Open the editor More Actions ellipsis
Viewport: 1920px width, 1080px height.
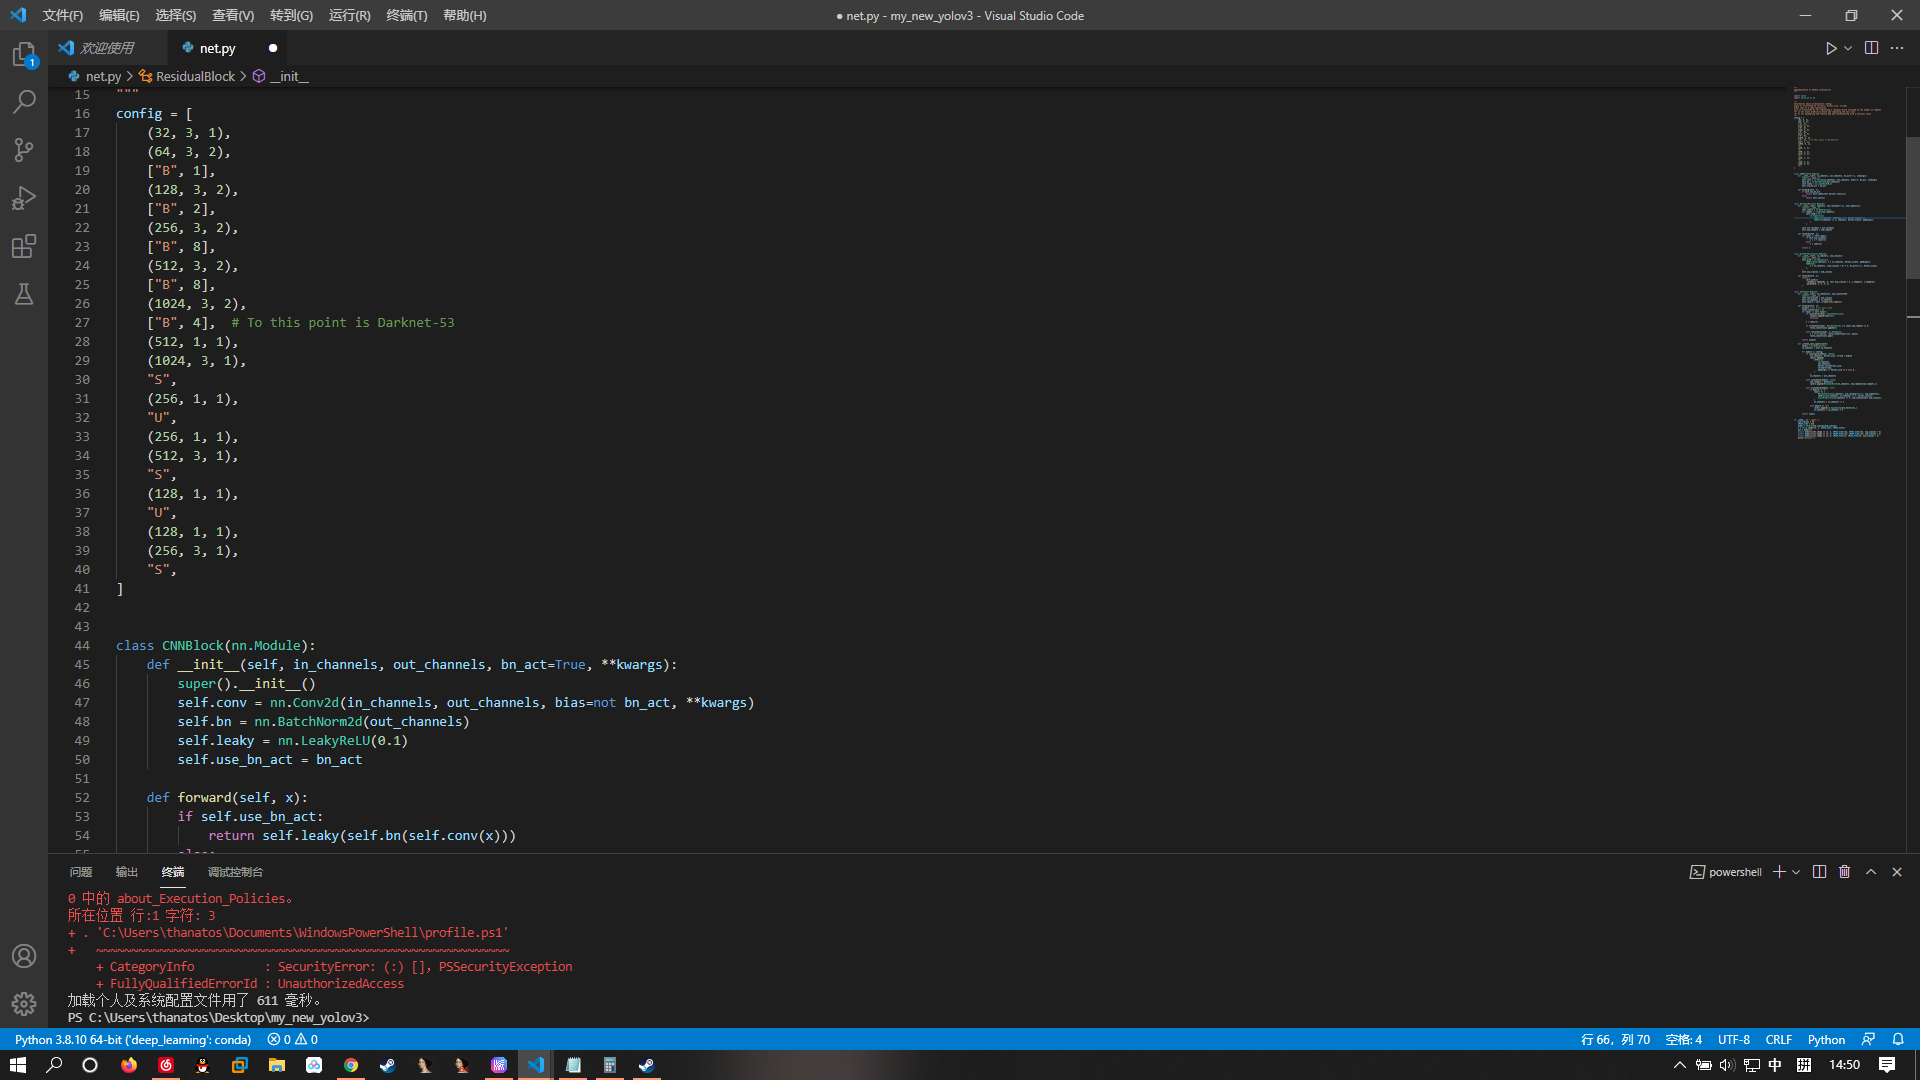(x=1897, y=48)
